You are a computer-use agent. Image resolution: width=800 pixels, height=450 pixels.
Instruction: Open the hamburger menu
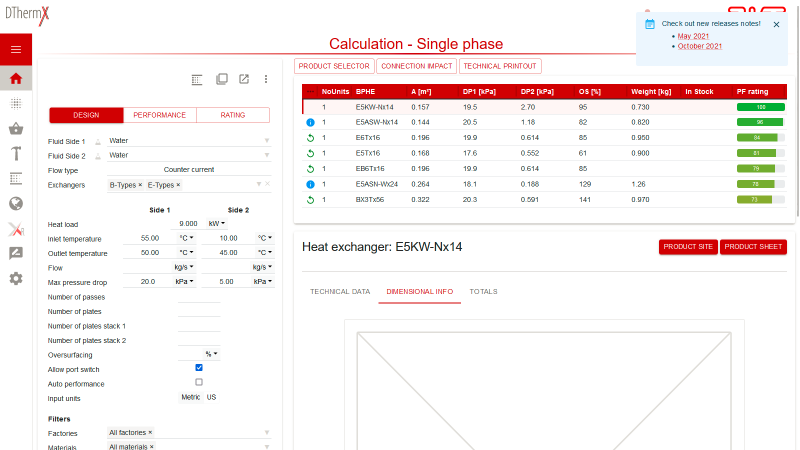click(16, 49)
